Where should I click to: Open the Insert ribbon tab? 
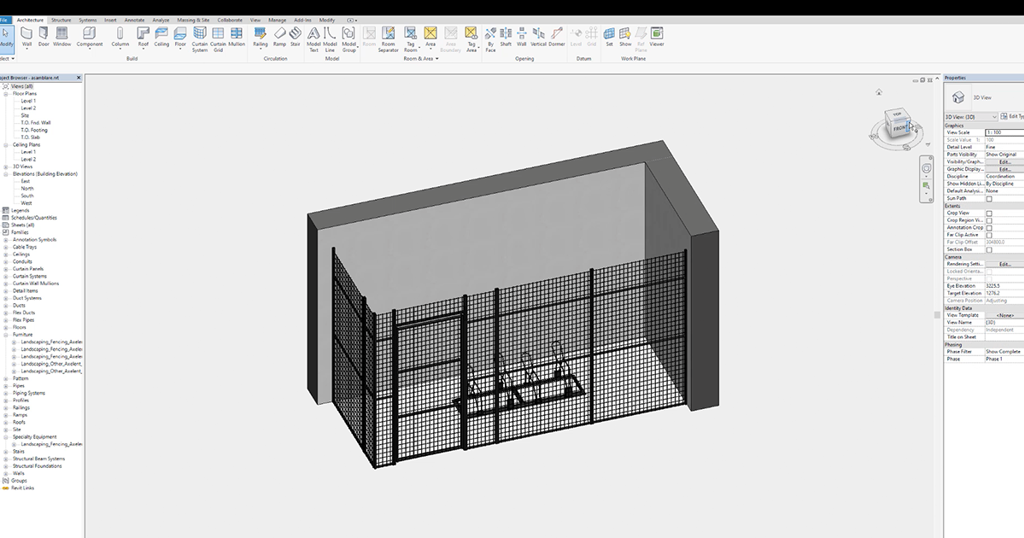(110, 20)
